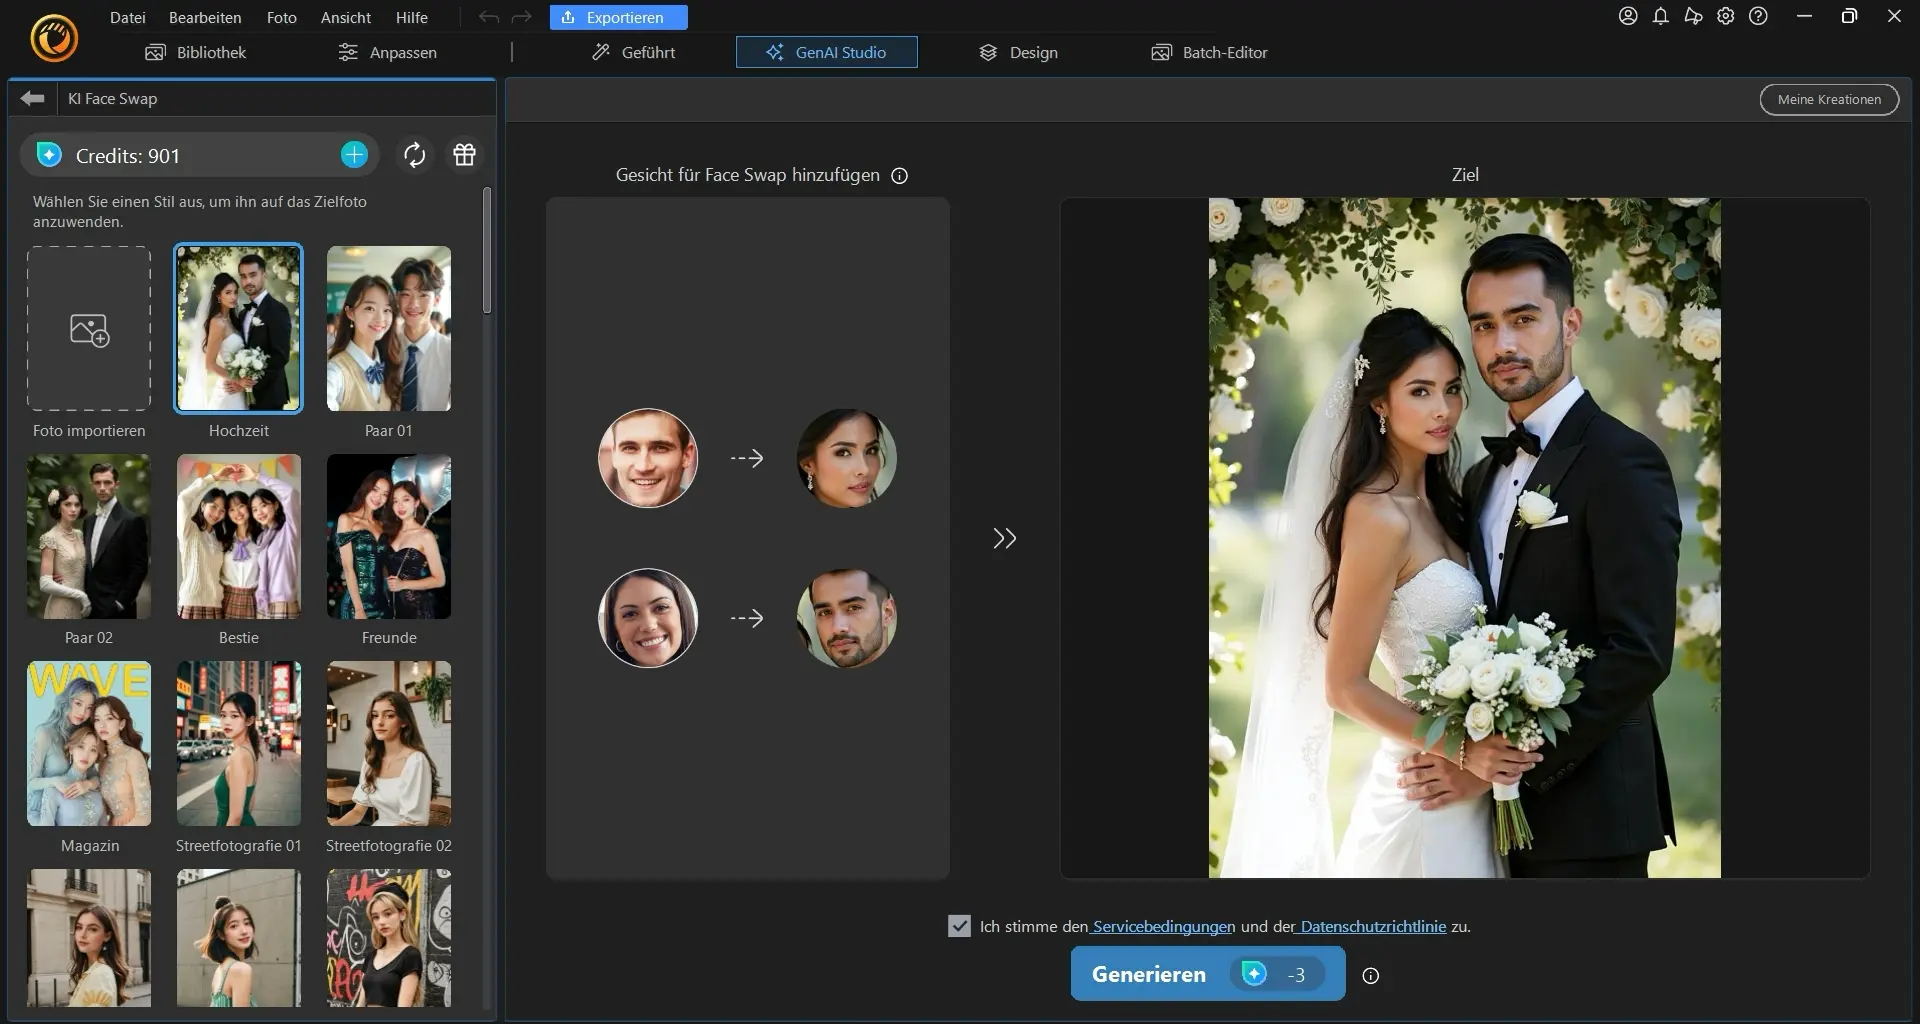
Task: Open the gift rewards icon
Action: (464, 155)
